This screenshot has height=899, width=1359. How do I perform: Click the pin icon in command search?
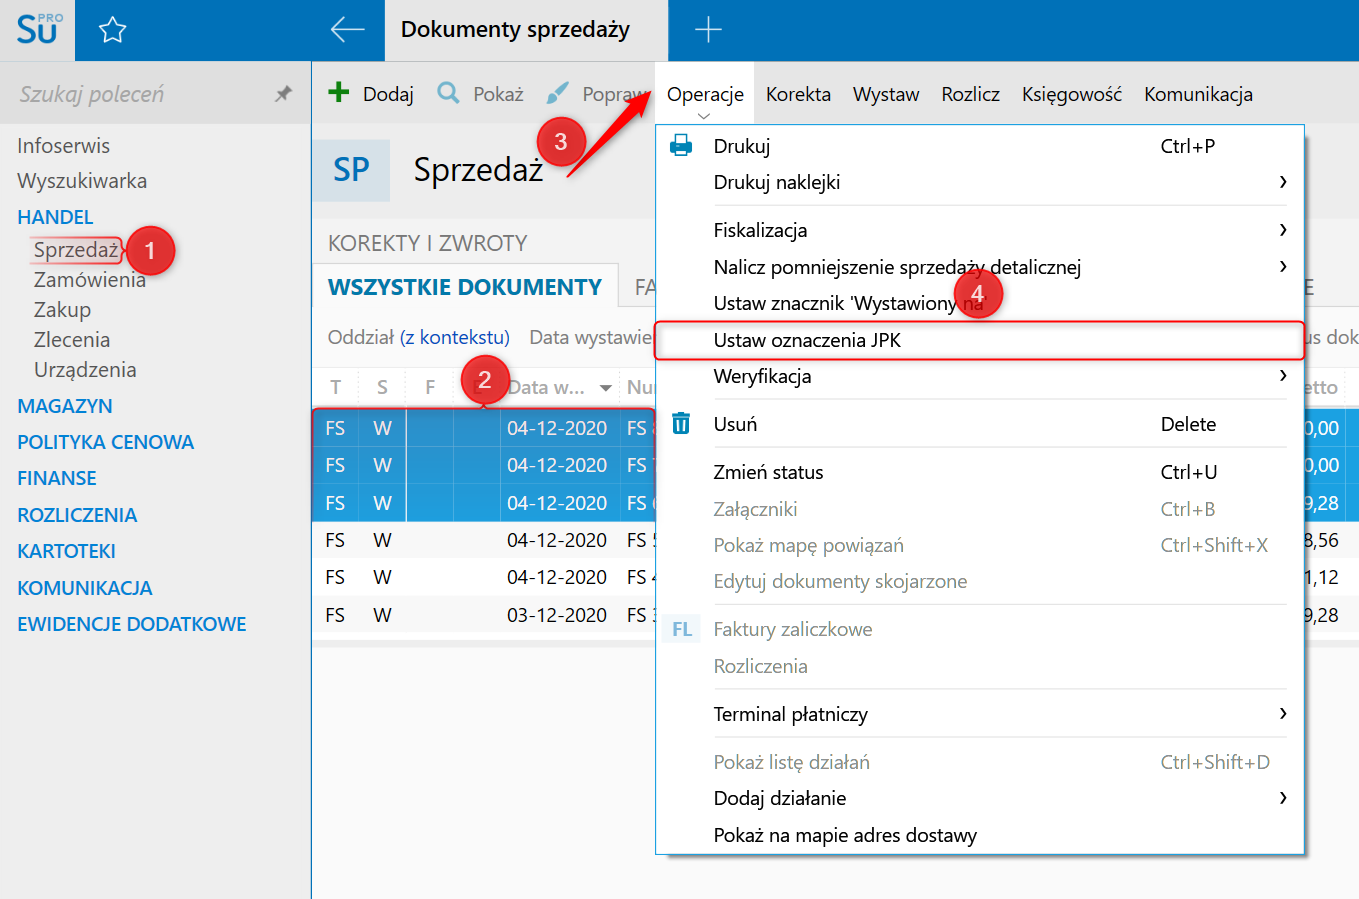pyautogui.click(x=284, y=94)
